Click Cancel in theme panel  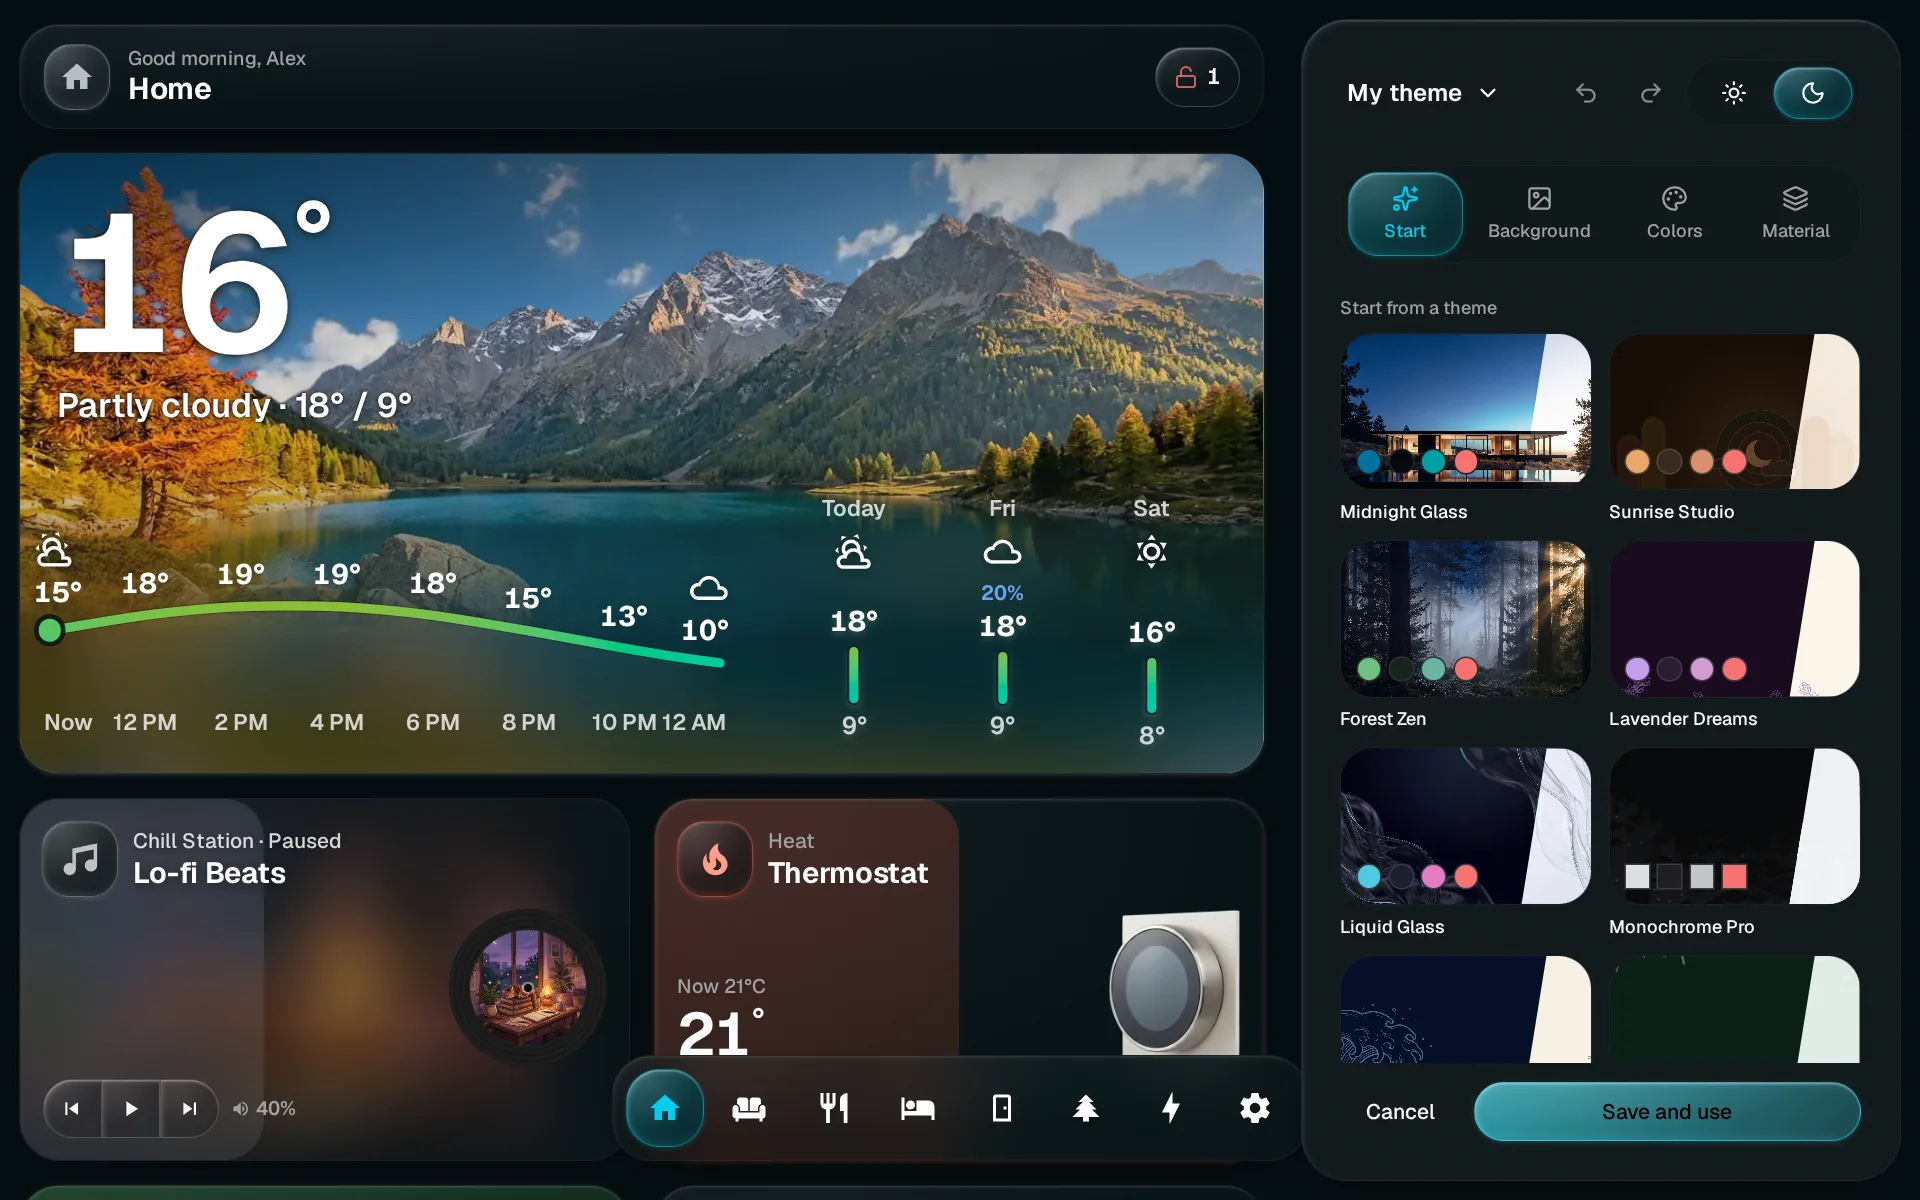coord(1400,1111)
